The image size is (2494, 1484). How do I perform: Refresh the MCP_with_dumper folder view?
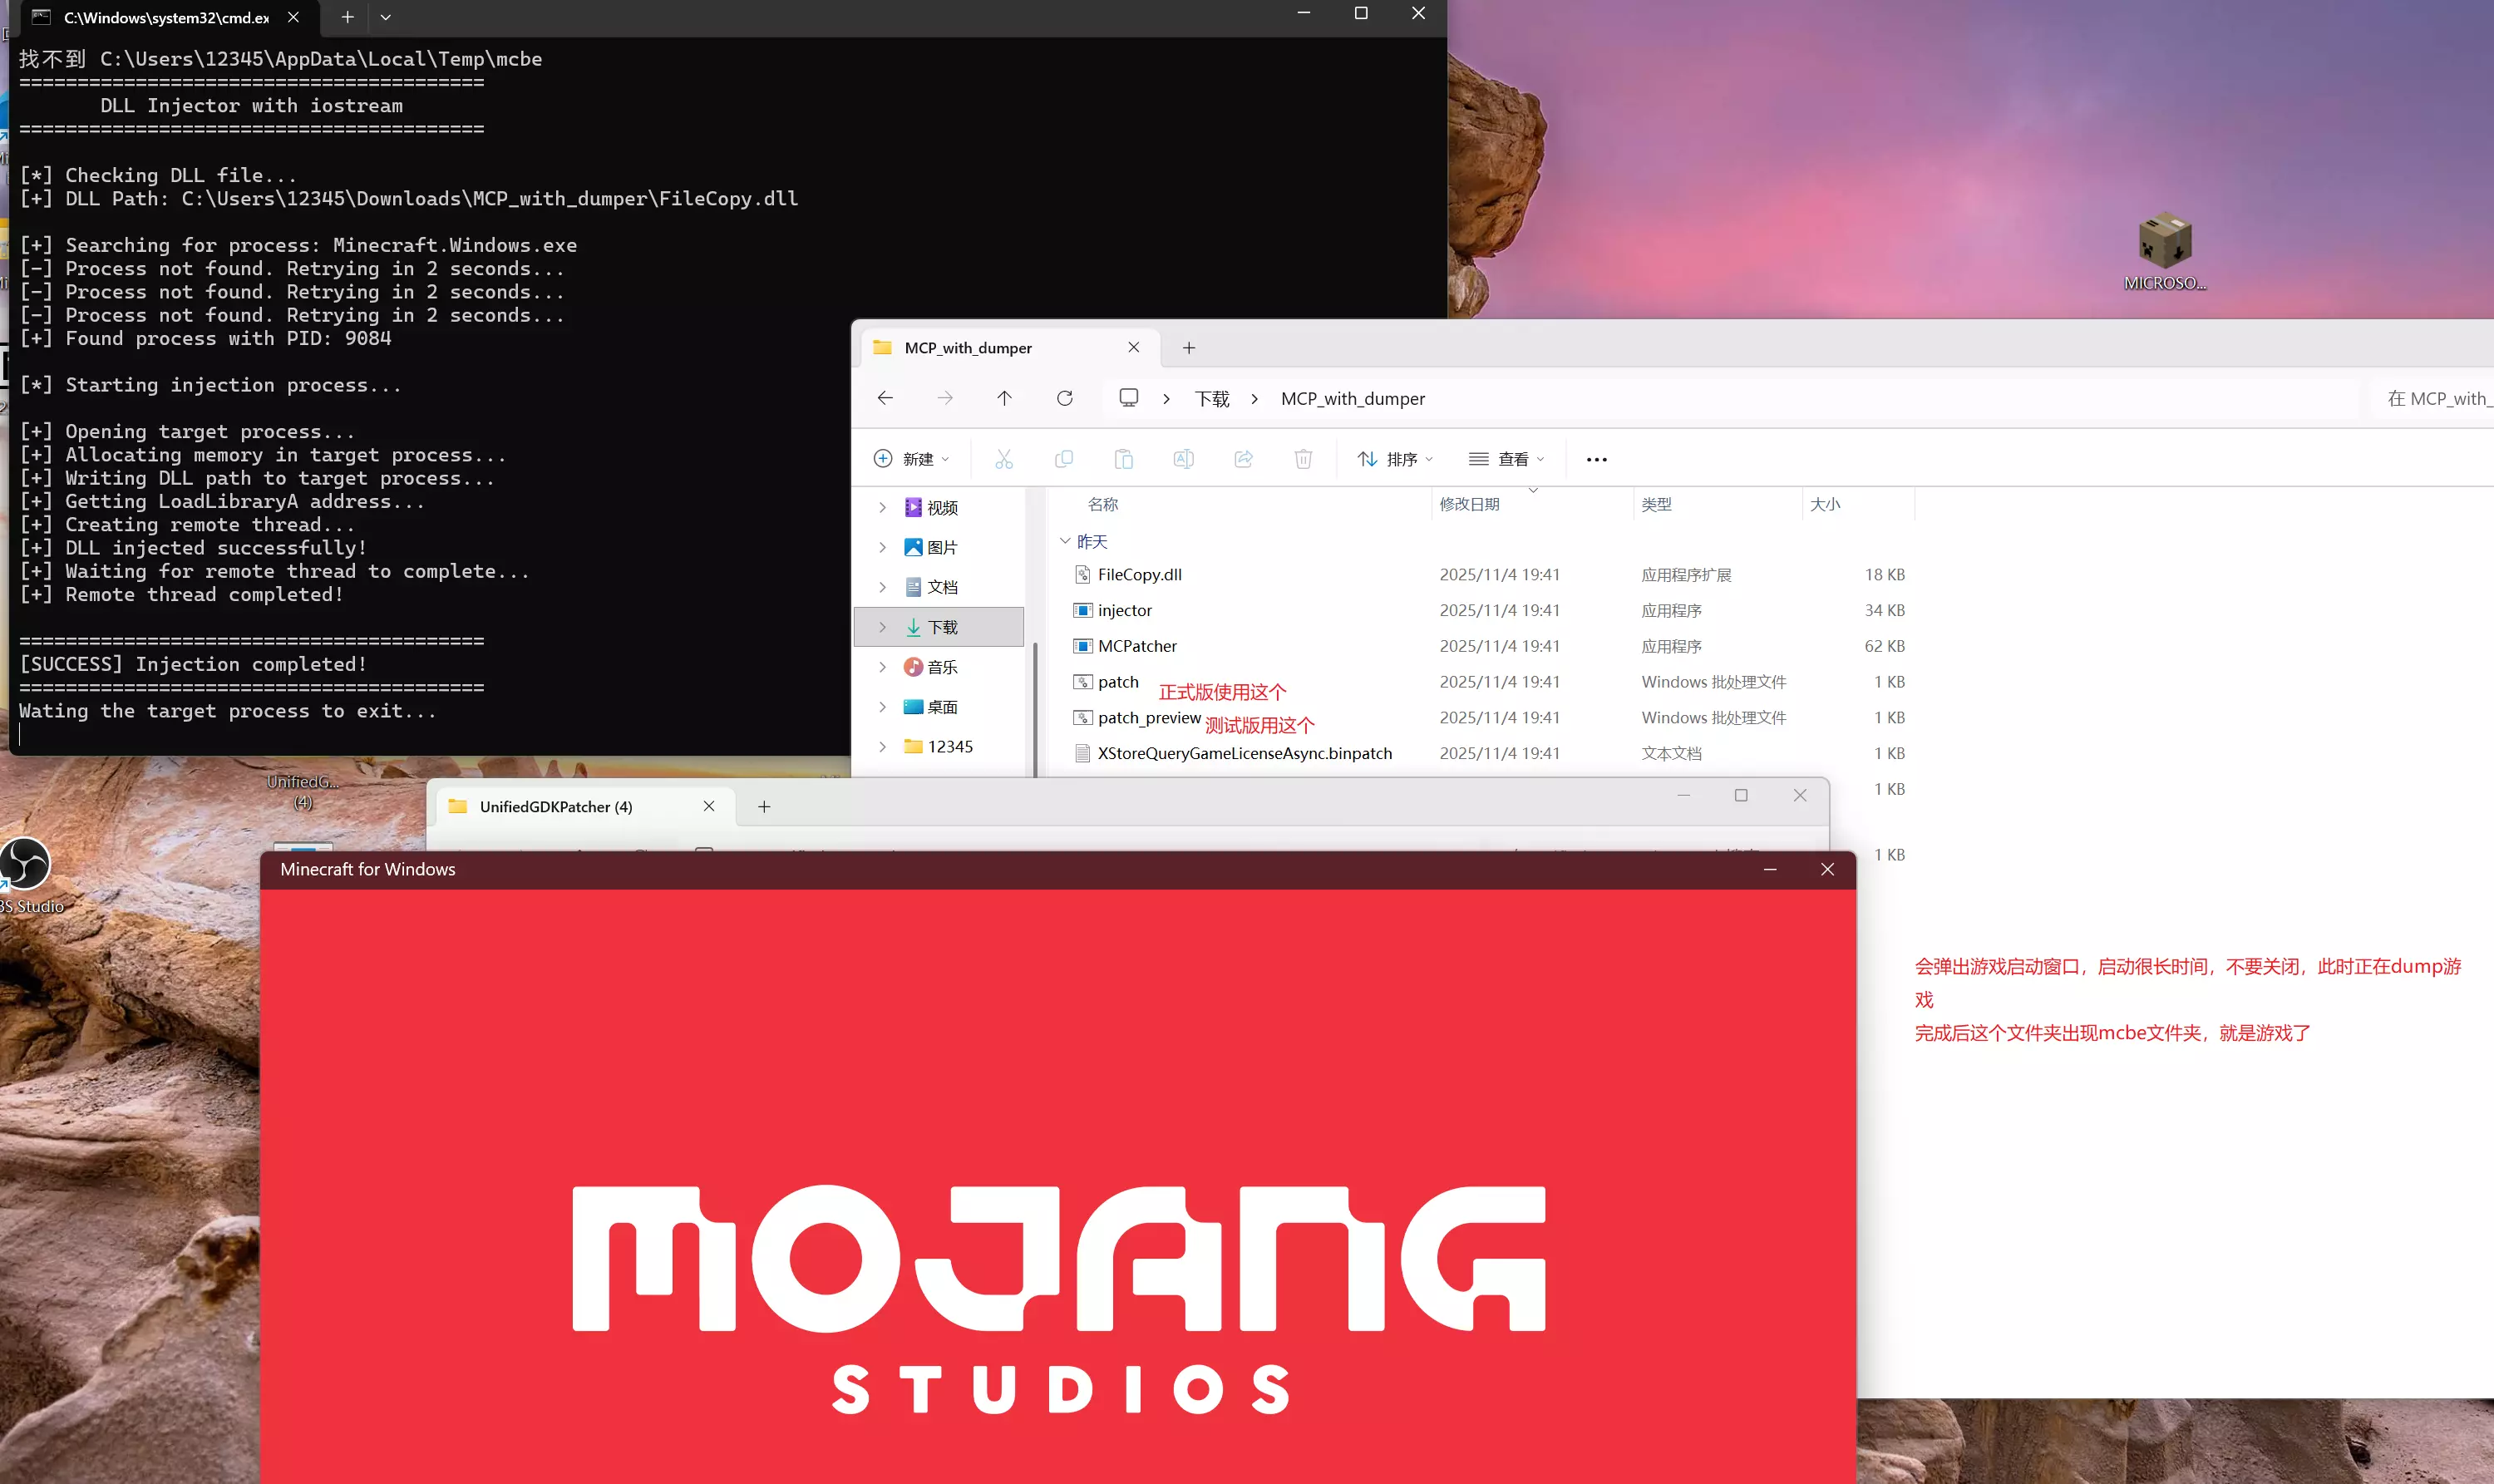point(1064,398)
